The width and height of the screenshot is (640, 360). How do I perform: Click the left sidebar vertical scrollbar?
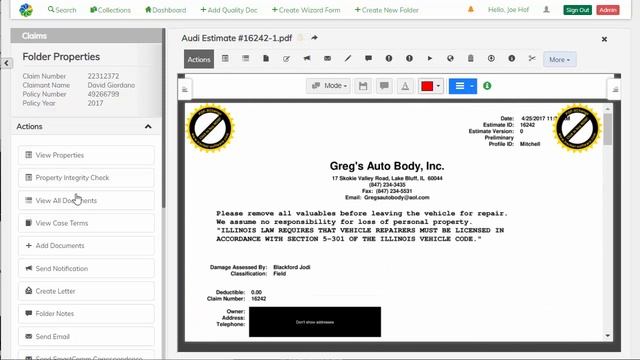click(x=164, y=118)
